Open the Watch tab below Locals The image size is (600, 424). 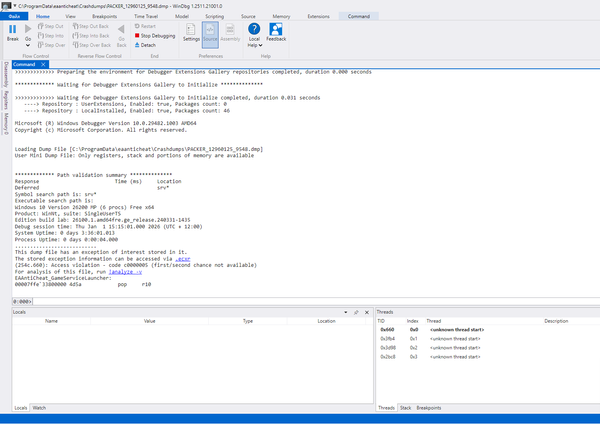(x=39, y=408)
